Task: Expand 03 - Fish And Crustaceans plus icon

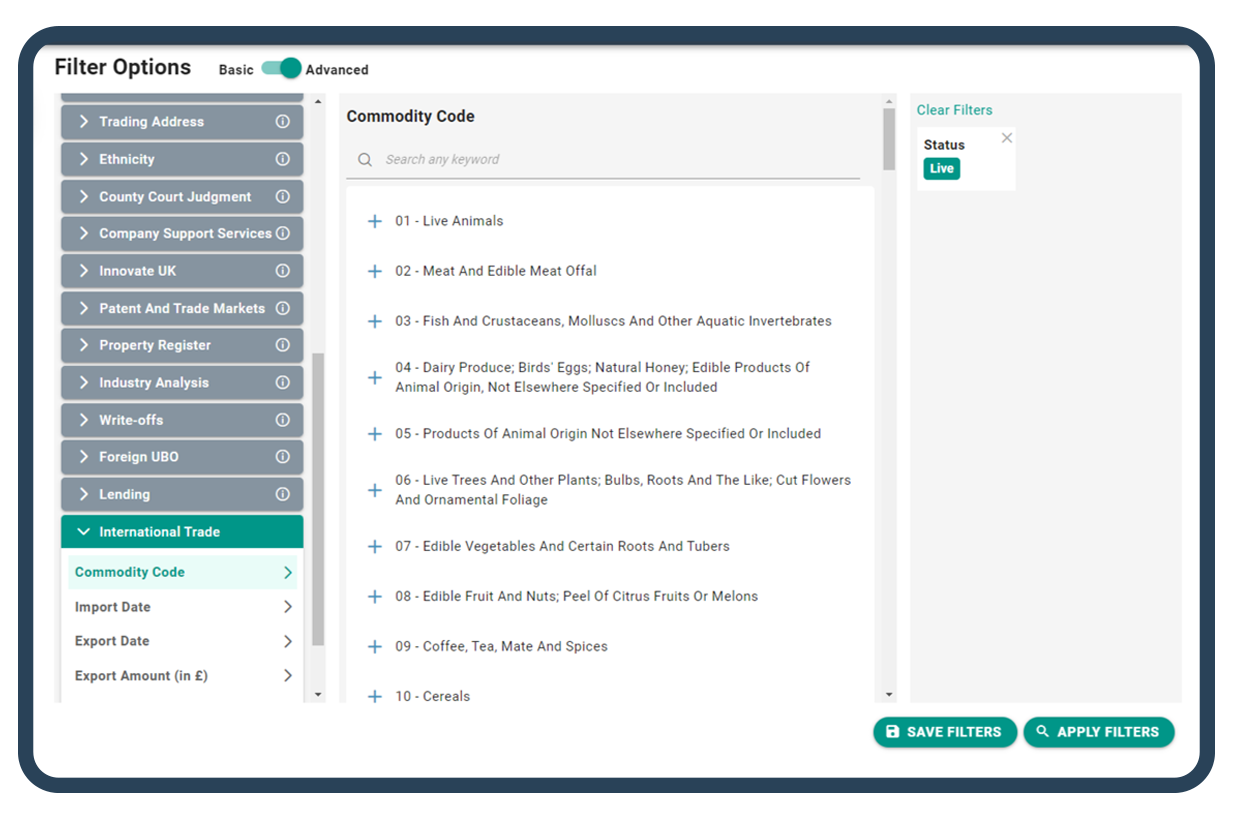Action: coord(375,321)
